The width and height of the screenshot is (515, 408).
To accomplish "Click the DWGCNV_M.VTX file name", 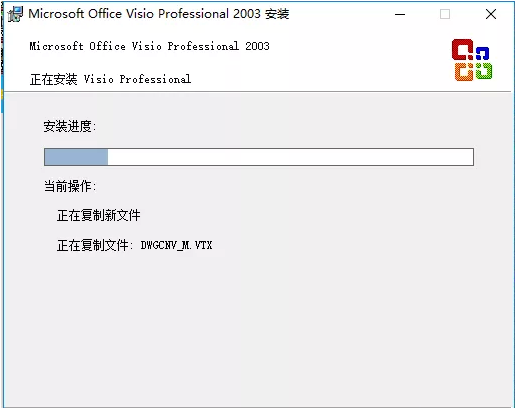I will coord(176,246).
